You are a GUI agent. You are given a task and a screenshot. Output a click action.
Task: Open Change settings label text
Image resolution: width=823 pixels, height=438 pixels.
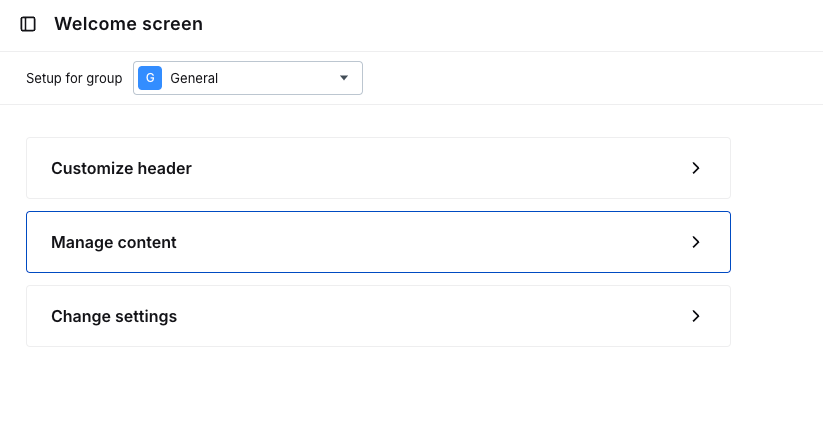click(x=114, y=316)
